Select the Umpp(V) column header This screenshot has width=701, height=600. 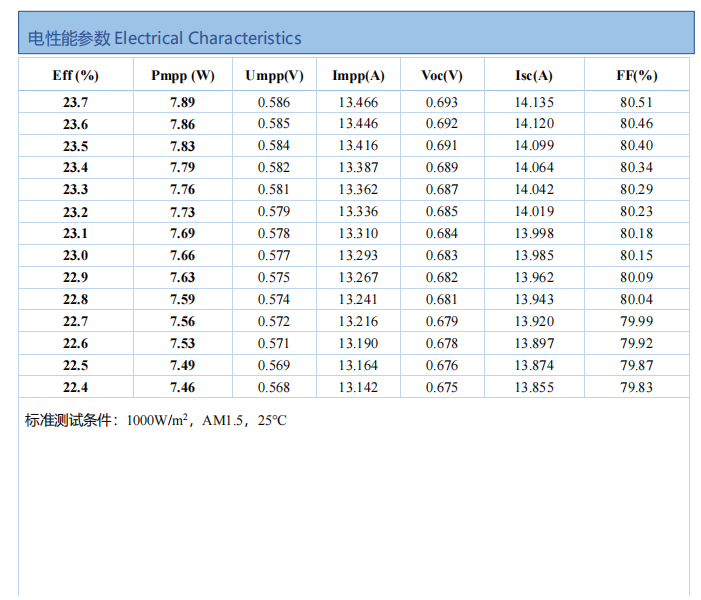(274, 76)
